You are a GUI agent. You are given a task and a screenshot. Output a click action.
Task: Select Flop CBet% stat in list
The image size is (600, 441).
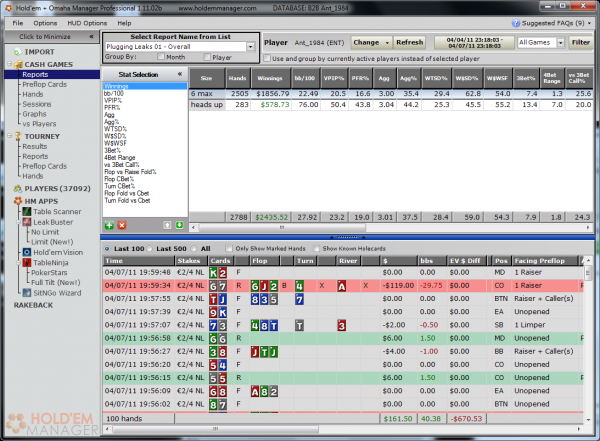pyautogui.click(x=119, y=179)
